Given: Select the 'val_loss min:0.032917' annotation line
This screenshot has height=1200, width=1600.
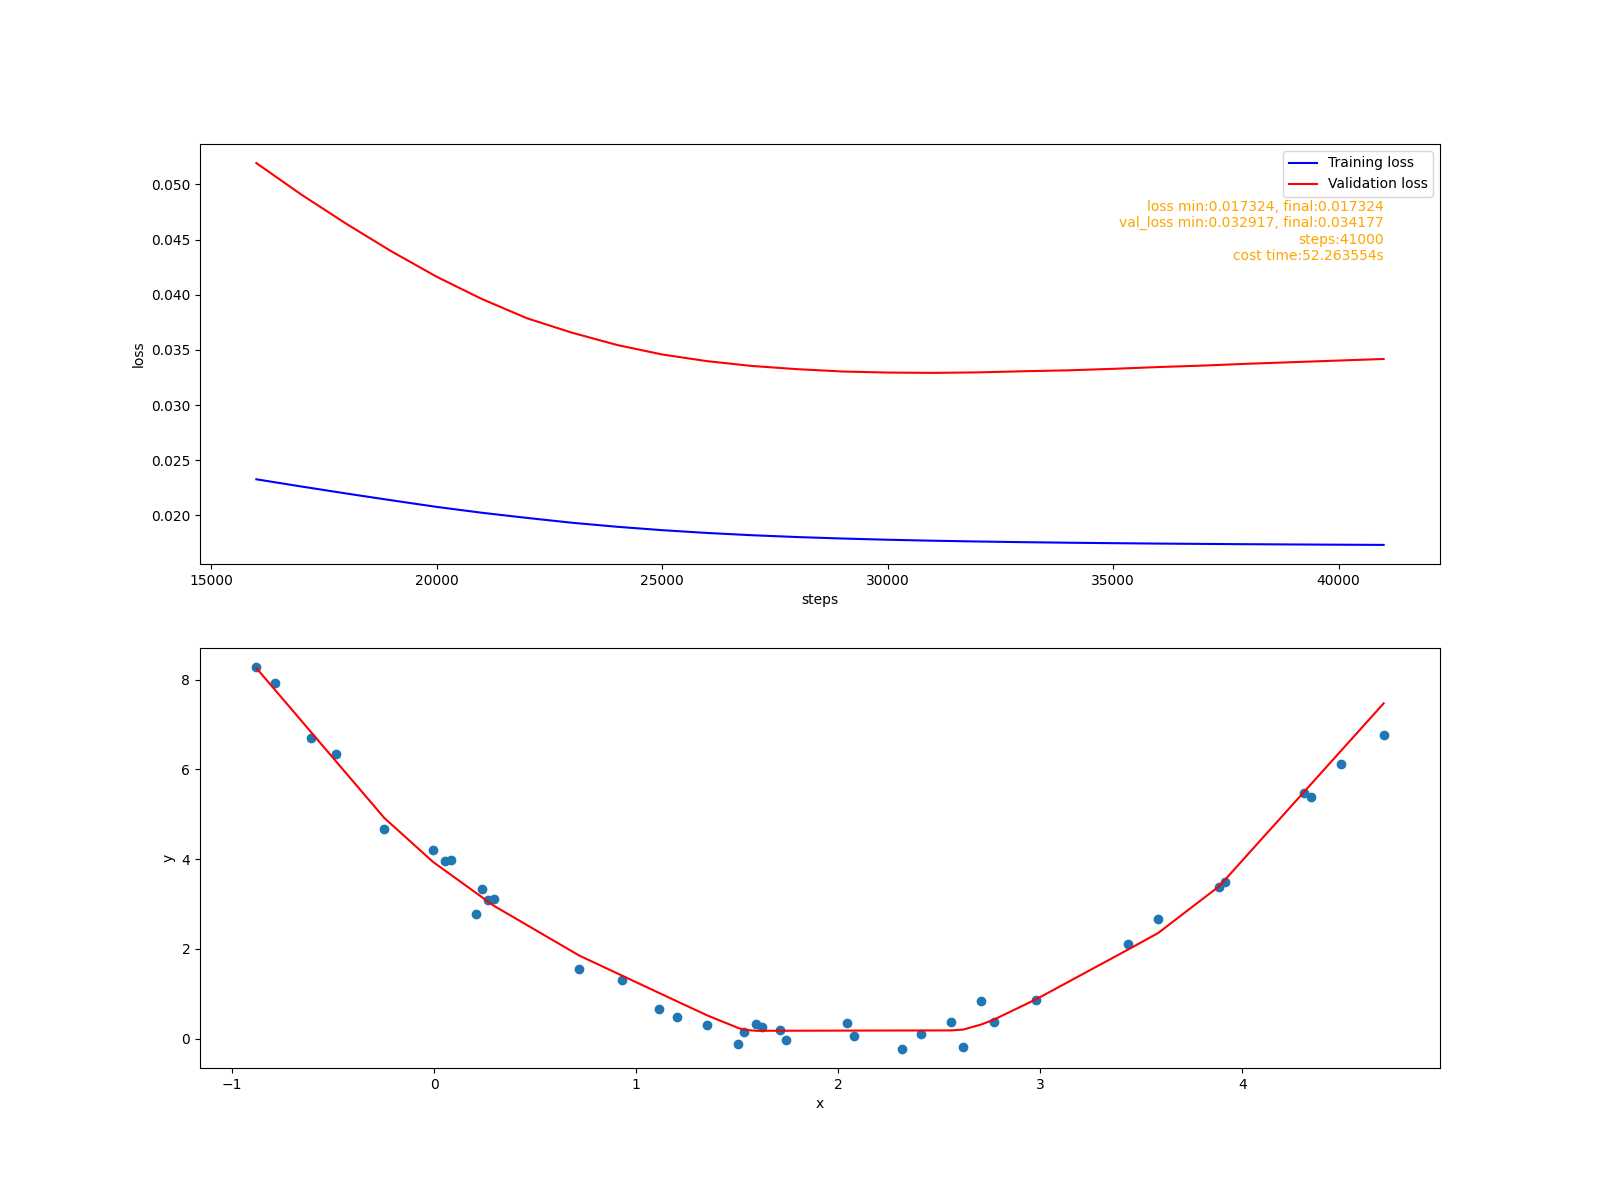Looking at the screenshot, I should point(1251,223).
